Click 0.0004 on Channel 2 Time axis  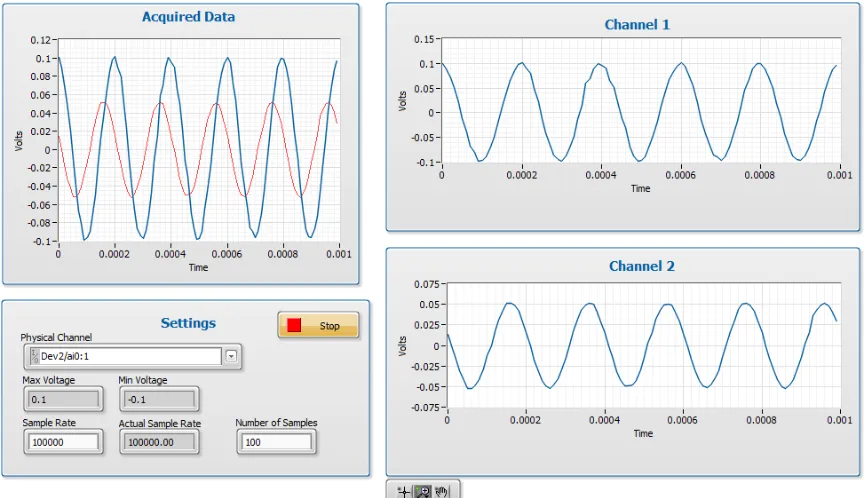coord(604,420)
